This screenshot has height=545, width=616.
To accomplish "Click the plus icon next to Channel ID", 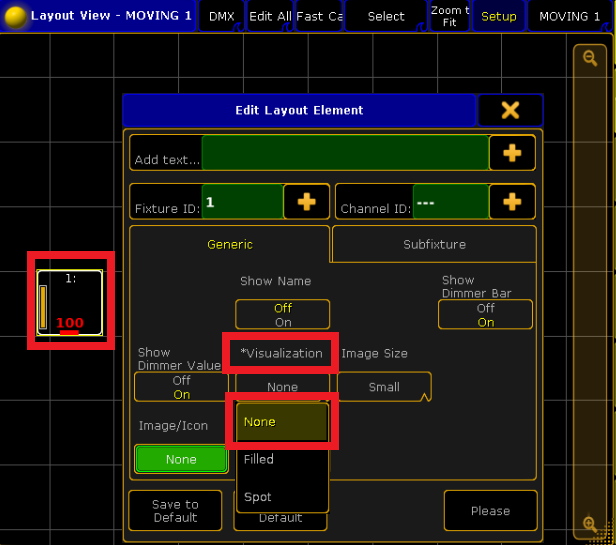I will tap(512, 202).
